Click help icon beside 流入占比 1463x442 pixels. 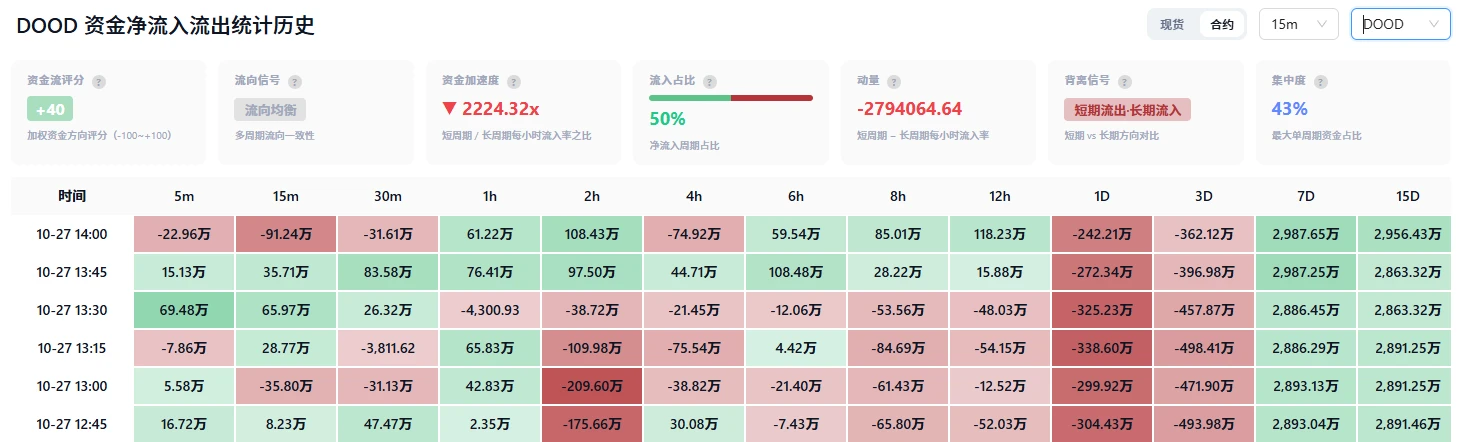pos(709,81)
